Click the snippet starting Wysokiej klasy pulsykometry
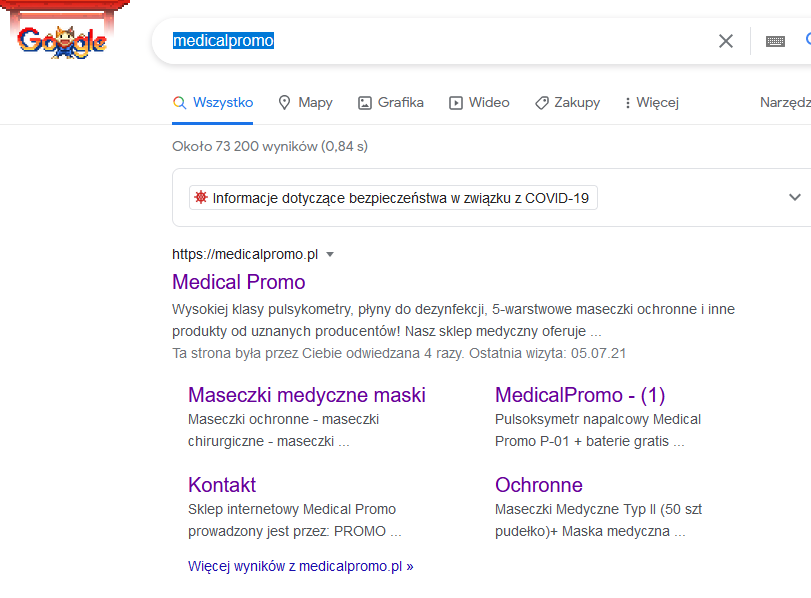The width and height of the screenshot is (811, 598). point(454,320)
